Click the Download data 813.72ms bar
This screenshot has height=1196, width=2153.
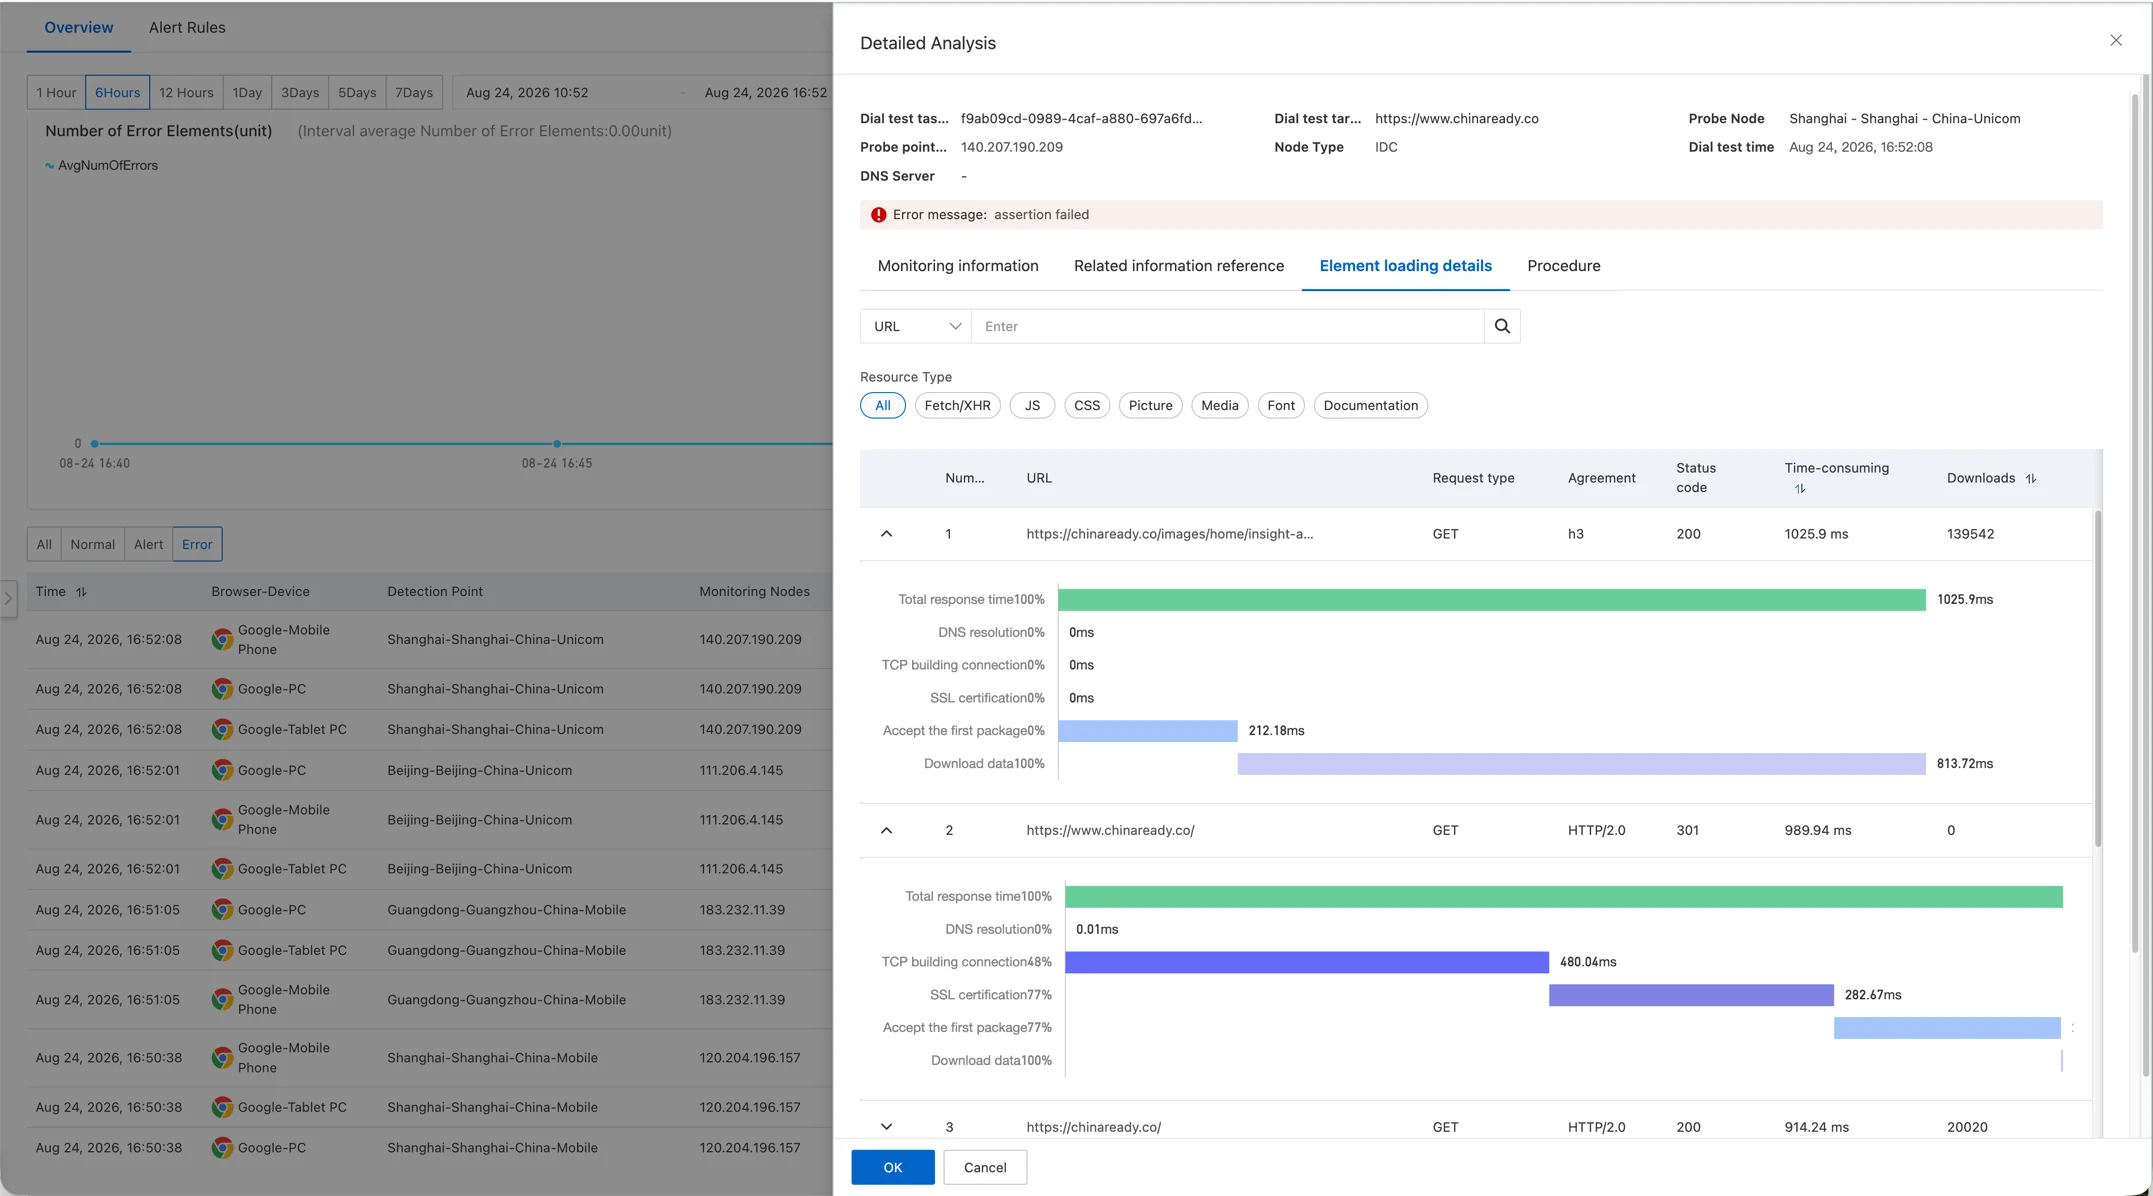(x=1581, y=764)
